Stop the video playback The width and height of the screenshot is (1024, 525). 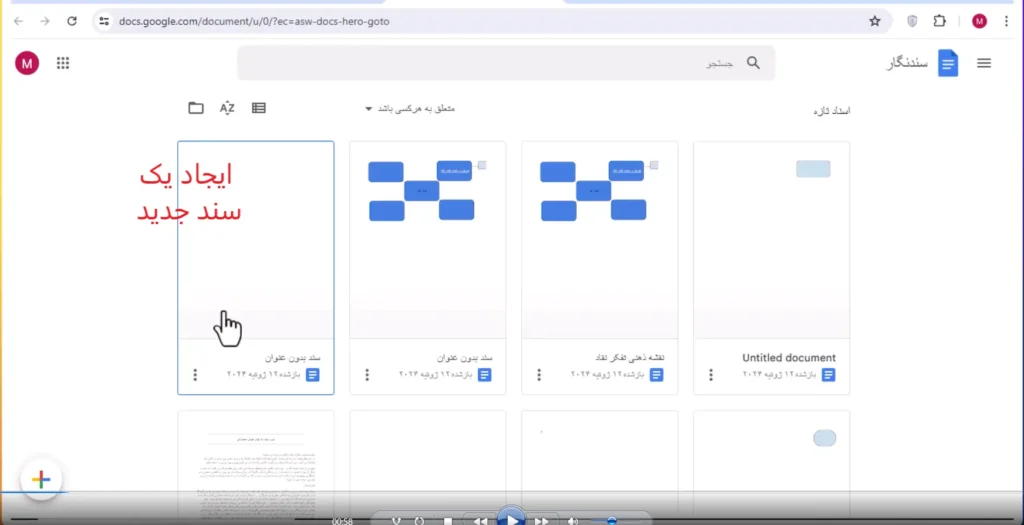tap(448, 521)
